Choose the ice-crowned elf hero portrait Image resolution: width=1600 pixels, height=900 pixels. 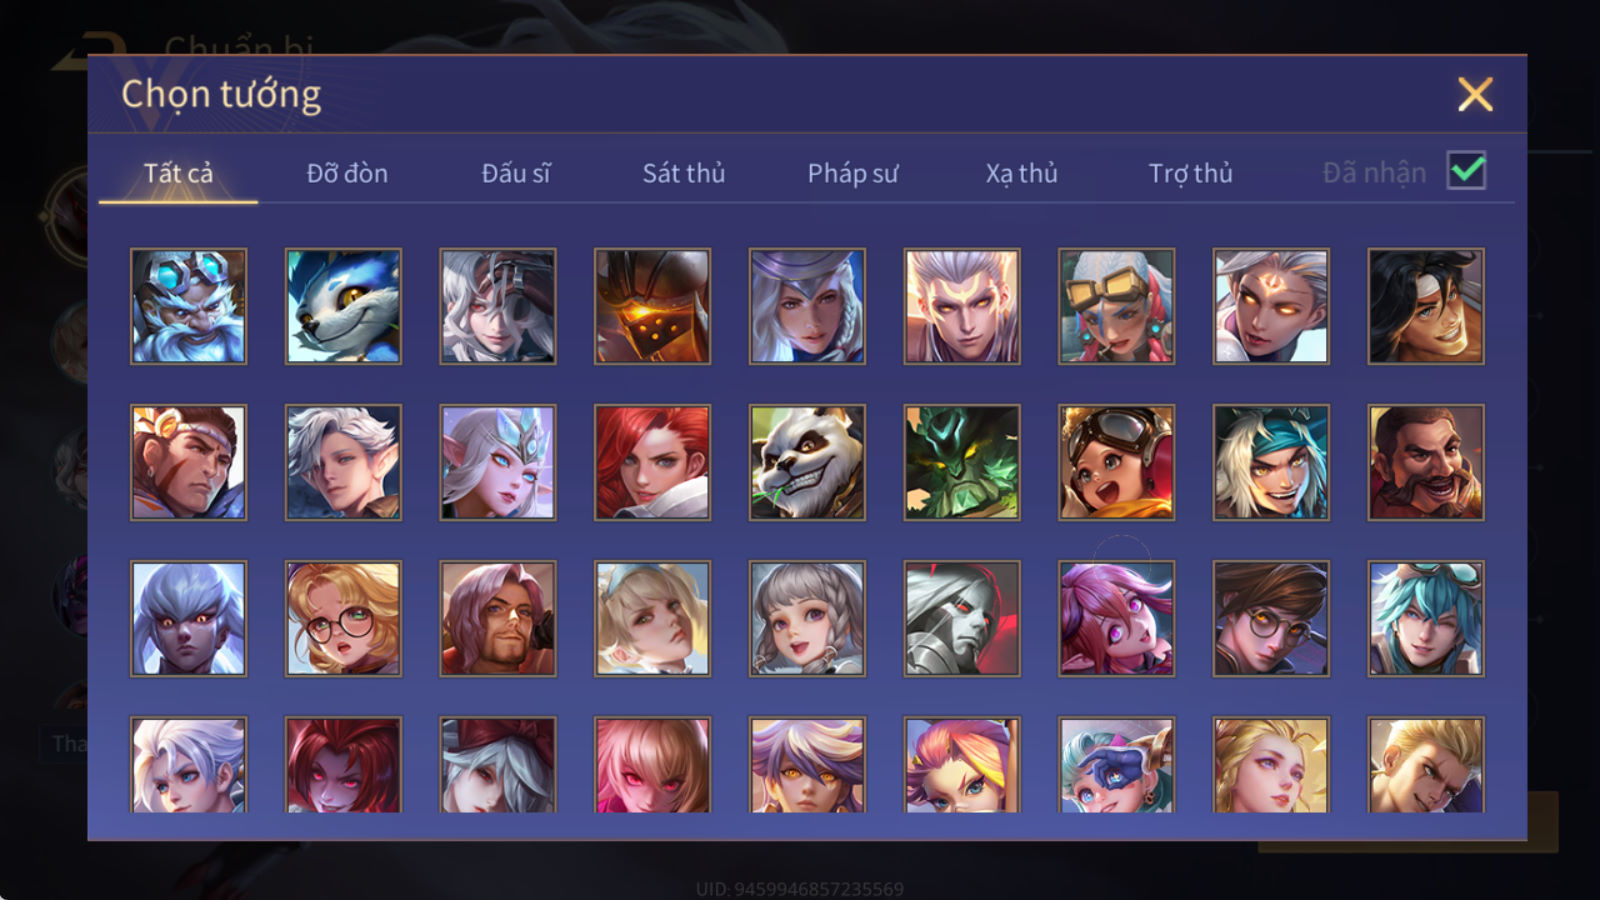pos(498,462)
